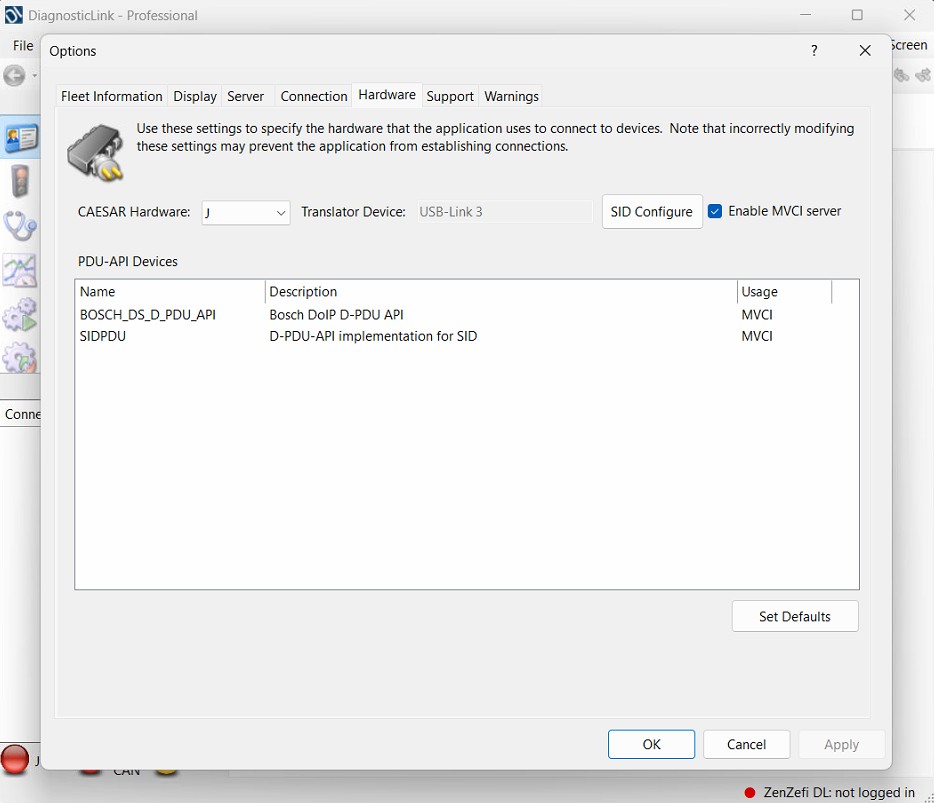
Task: Switch to the Fleet Information tab
Action: click(111, 96)
